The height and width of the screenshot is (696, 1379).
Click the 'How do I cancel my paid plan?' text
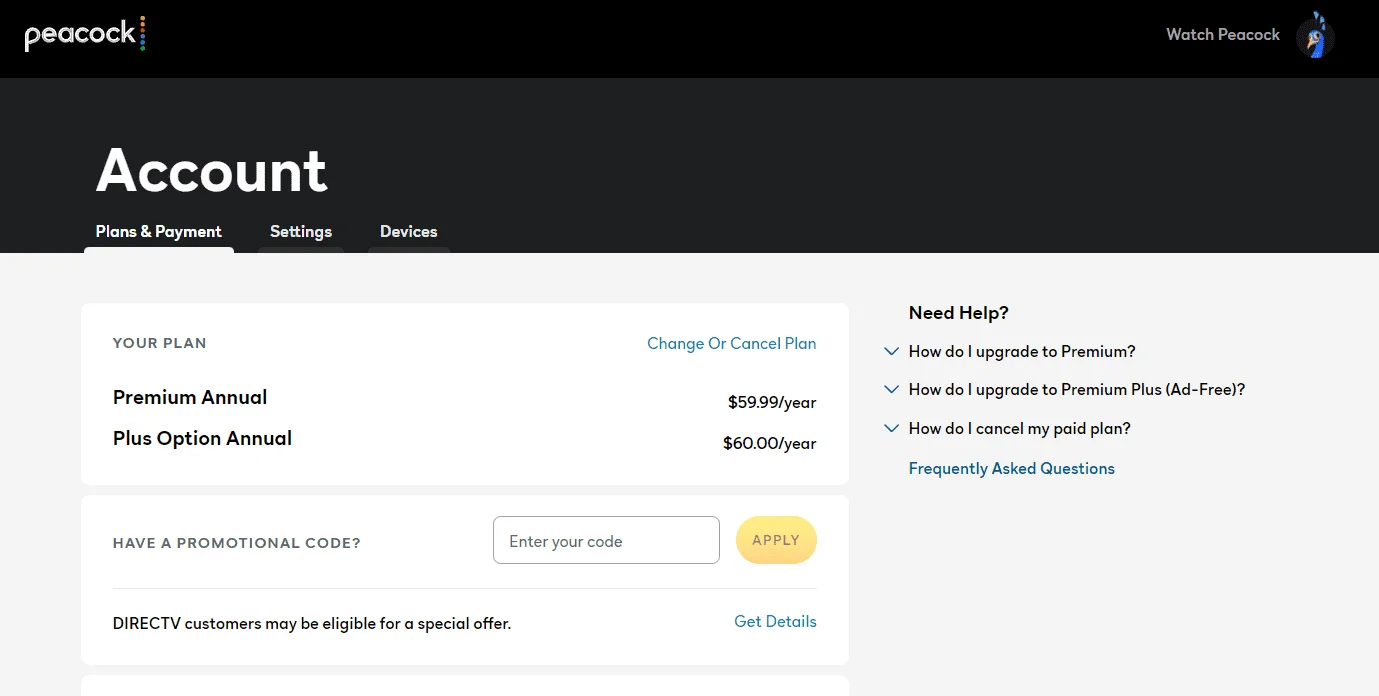click(x=1020, y=429)
